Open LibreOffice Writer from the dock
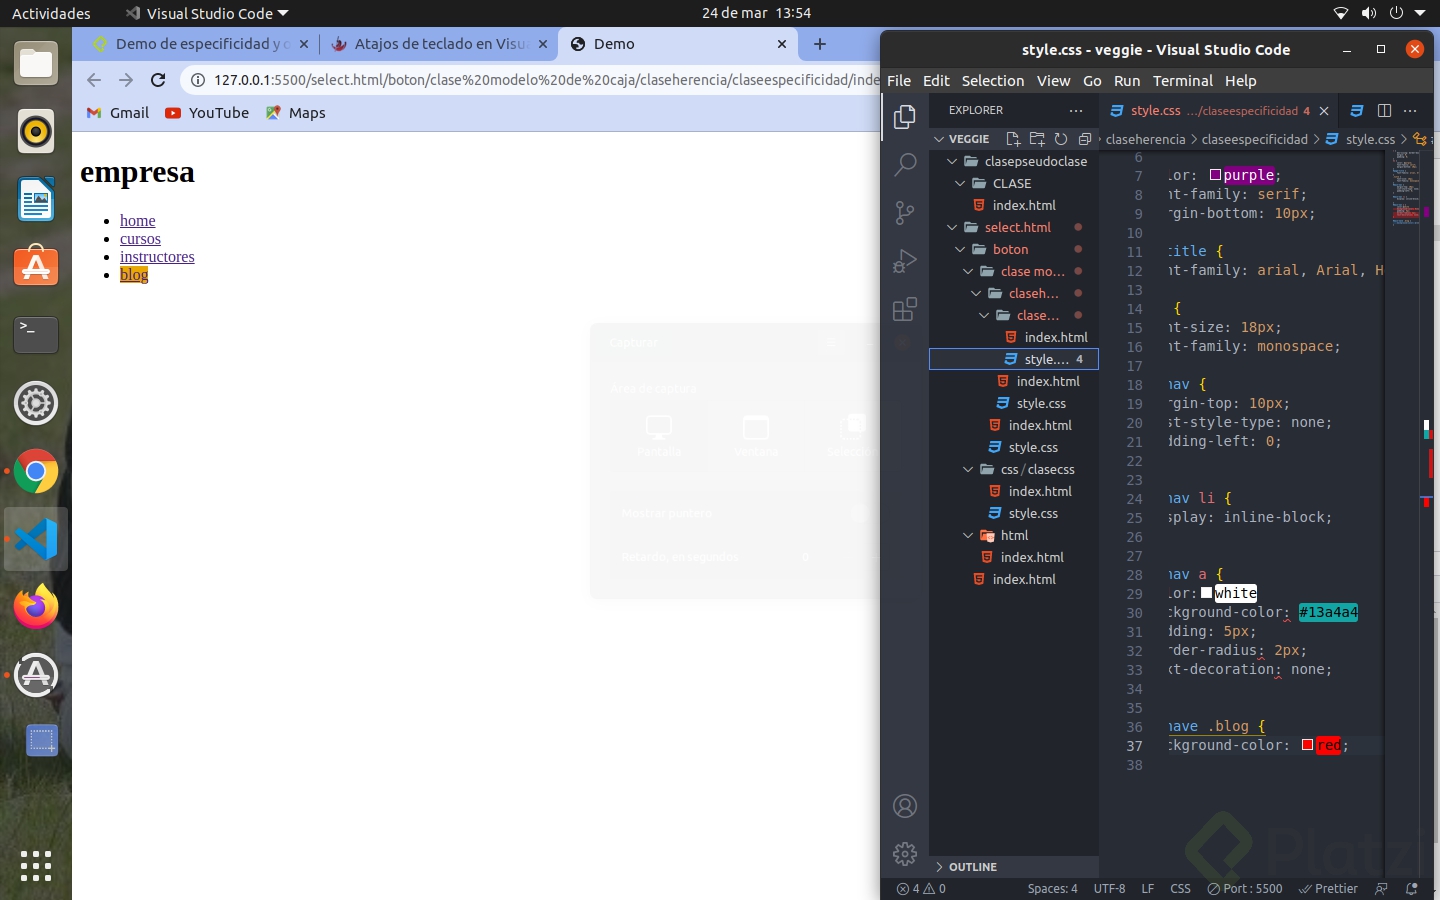1440x900 pixels. pos(36,200)
